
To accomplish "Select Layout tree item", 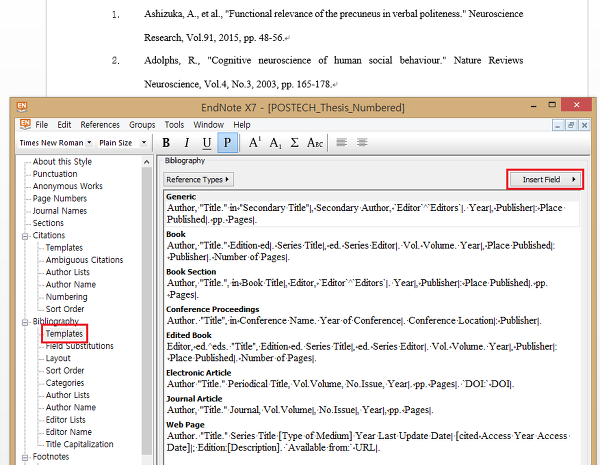I will coord(58,358).
